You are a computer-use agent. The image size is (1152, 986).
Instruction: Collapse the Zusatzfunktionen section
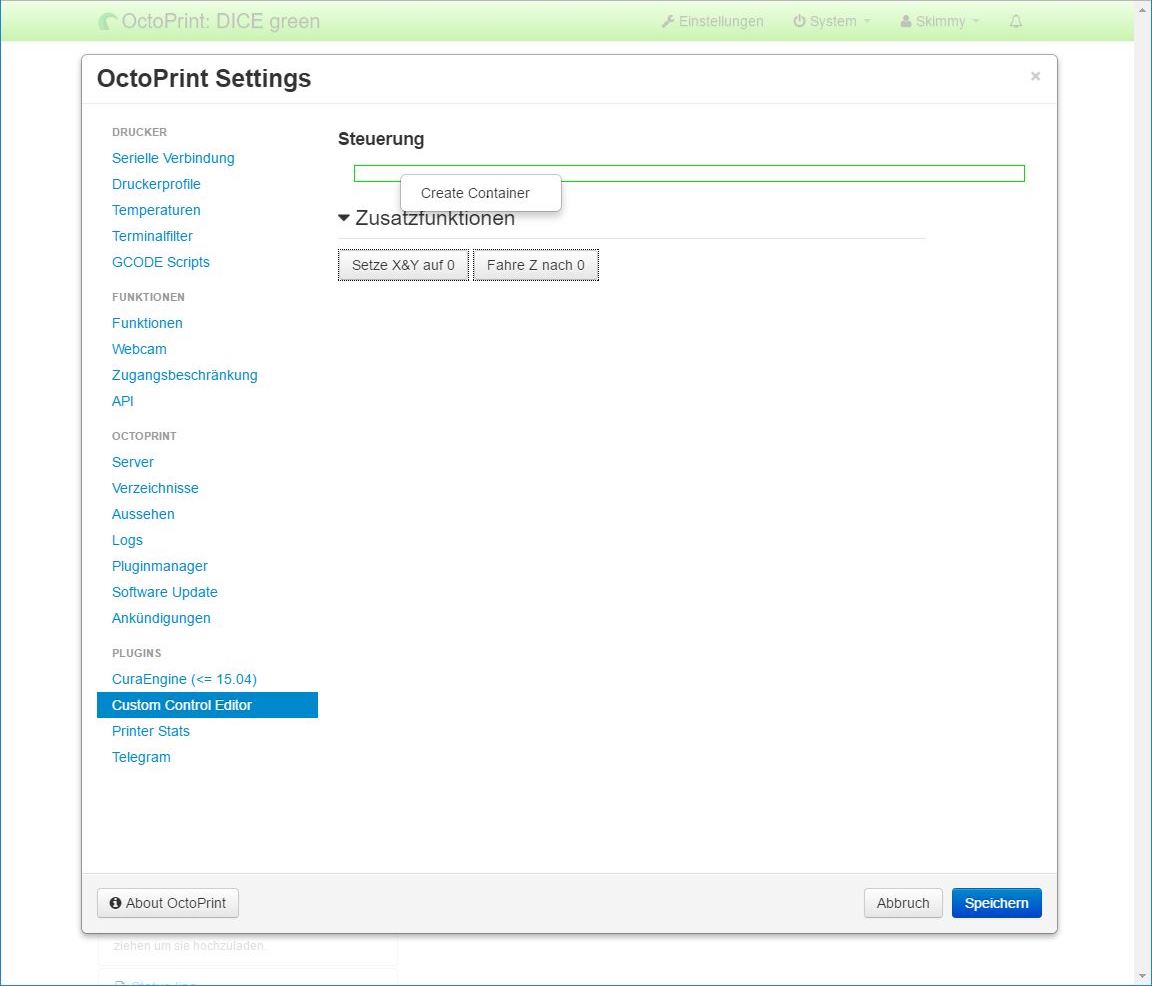pos(344,217)
